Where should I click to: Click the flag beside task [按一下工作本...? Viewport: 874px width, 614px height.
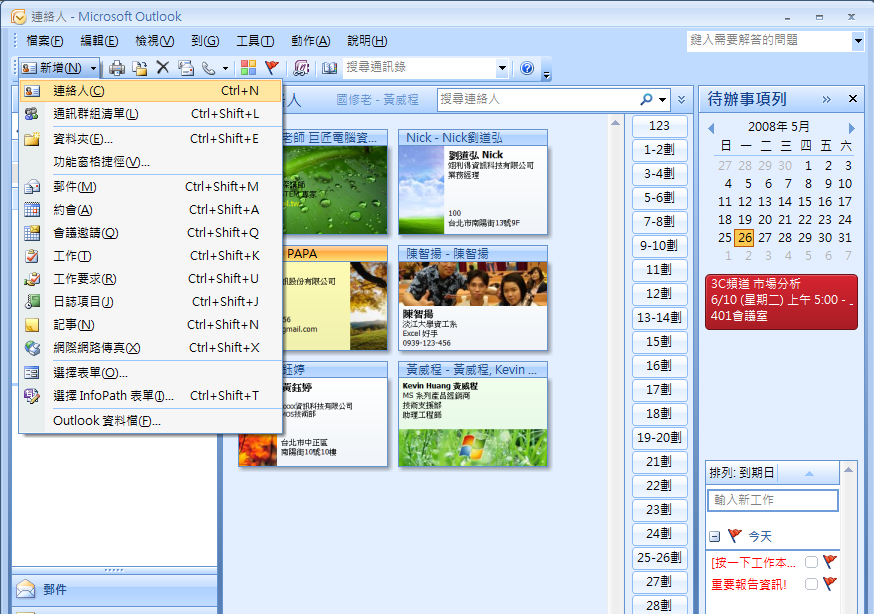coord(830,561)
